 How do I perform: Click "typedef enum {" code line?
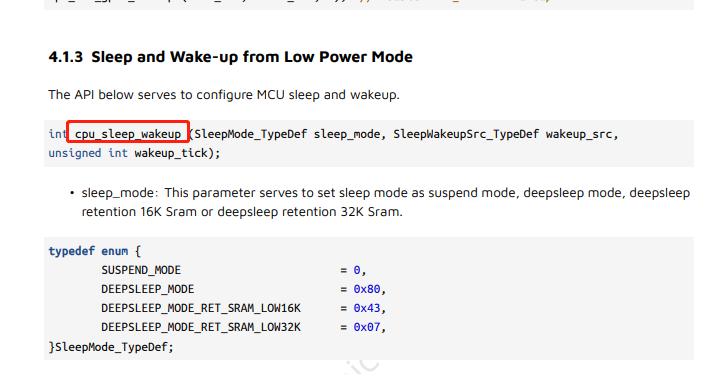[x=95, y=251]
